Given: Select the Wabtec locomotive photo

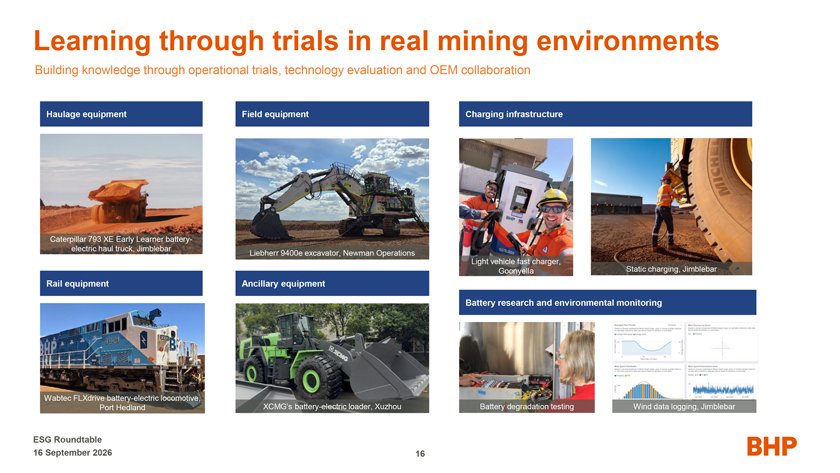Looking at the screenshot, I should tap(122, 358).
